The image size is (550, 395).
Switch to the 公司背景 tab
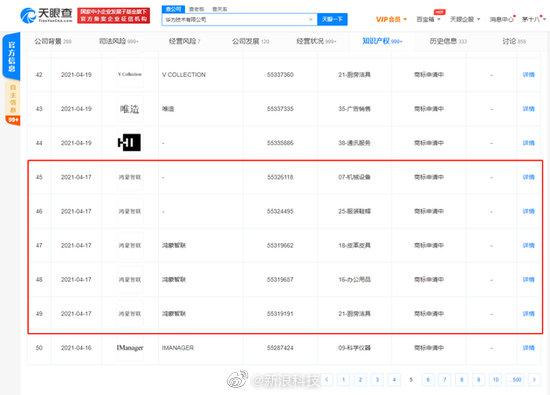tap(53, 41)
